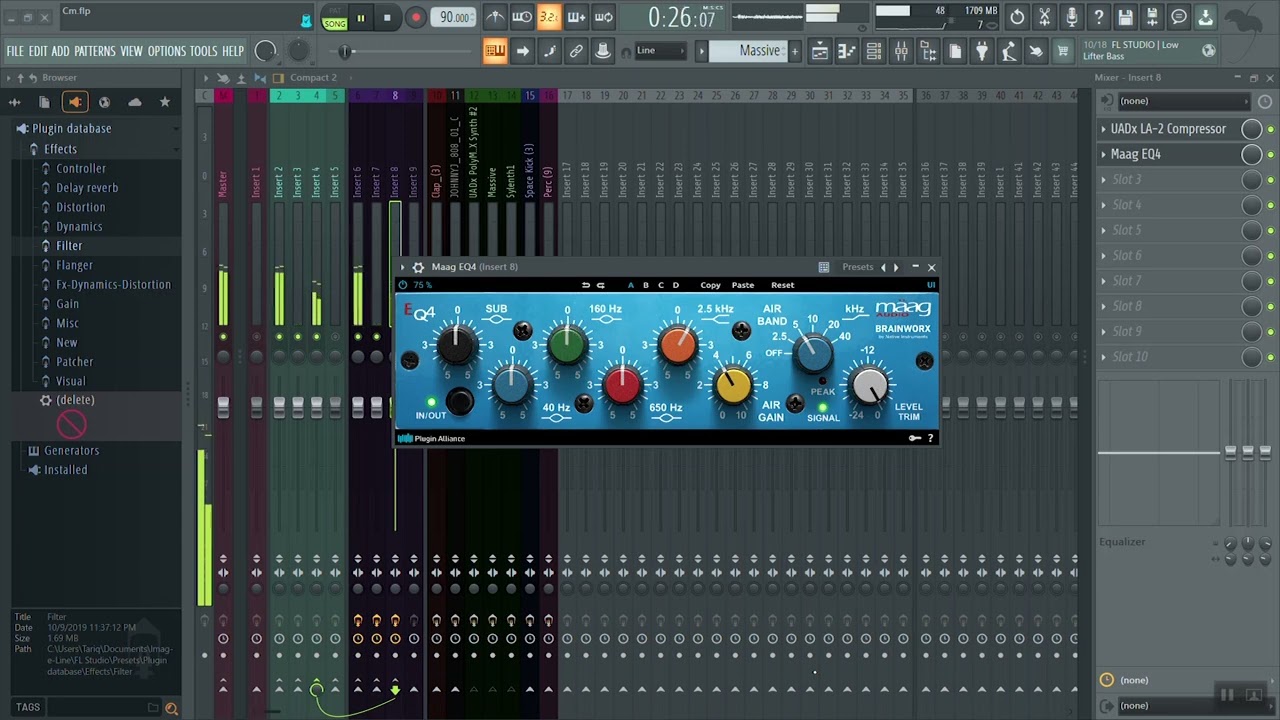Open the FILE menu
The width and height of the screenshot is (1280, 720).
click(x=15, y=51)
